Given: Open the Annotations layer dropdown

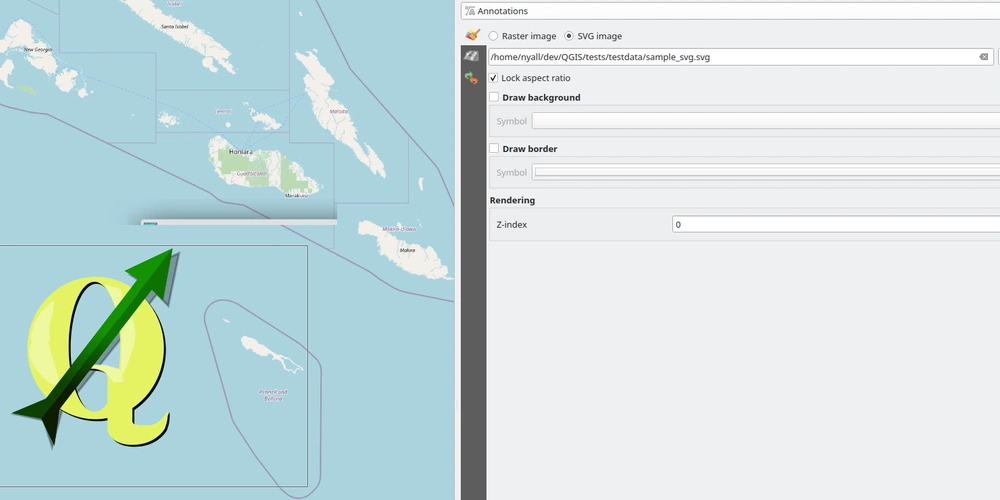Looking at the screenshot, I should [x=730, y=11].
